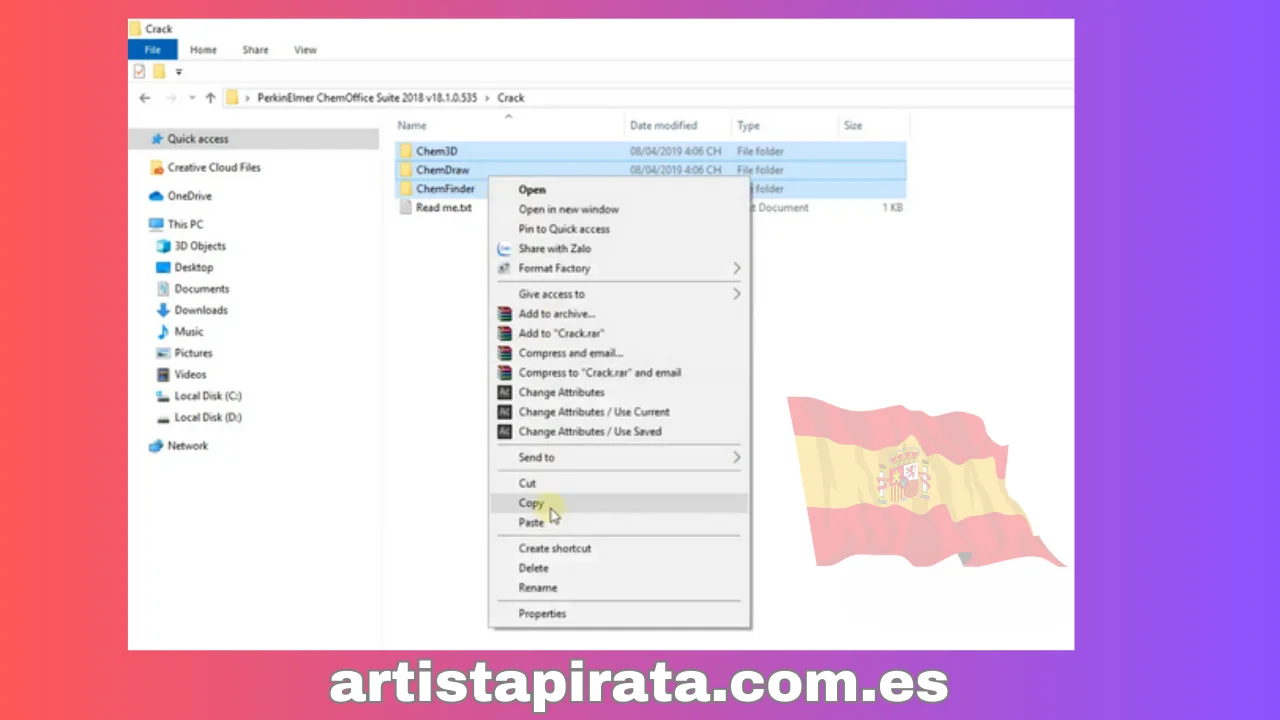Expand the Send to submenu arrow
Screen dimensions: 1280x720
737,457
